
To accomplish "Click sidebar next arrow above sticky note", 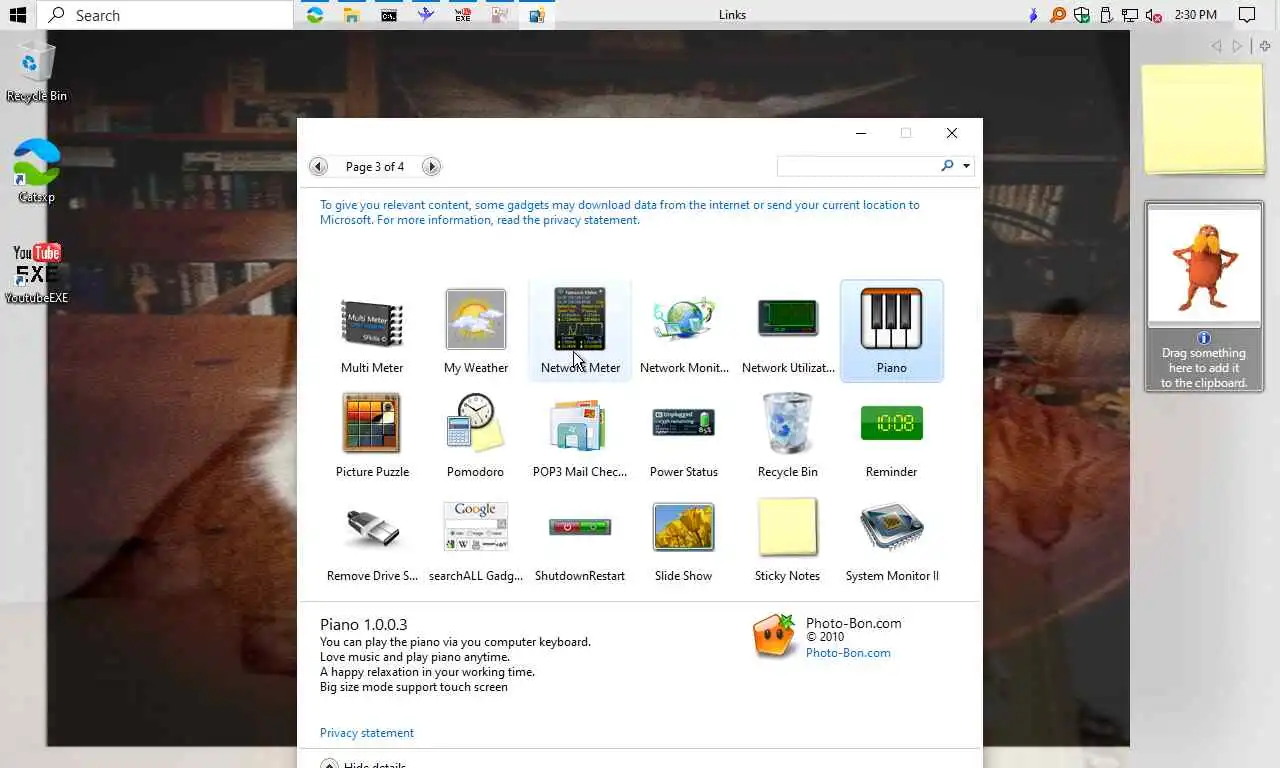I will click(x=1238, y=46).
